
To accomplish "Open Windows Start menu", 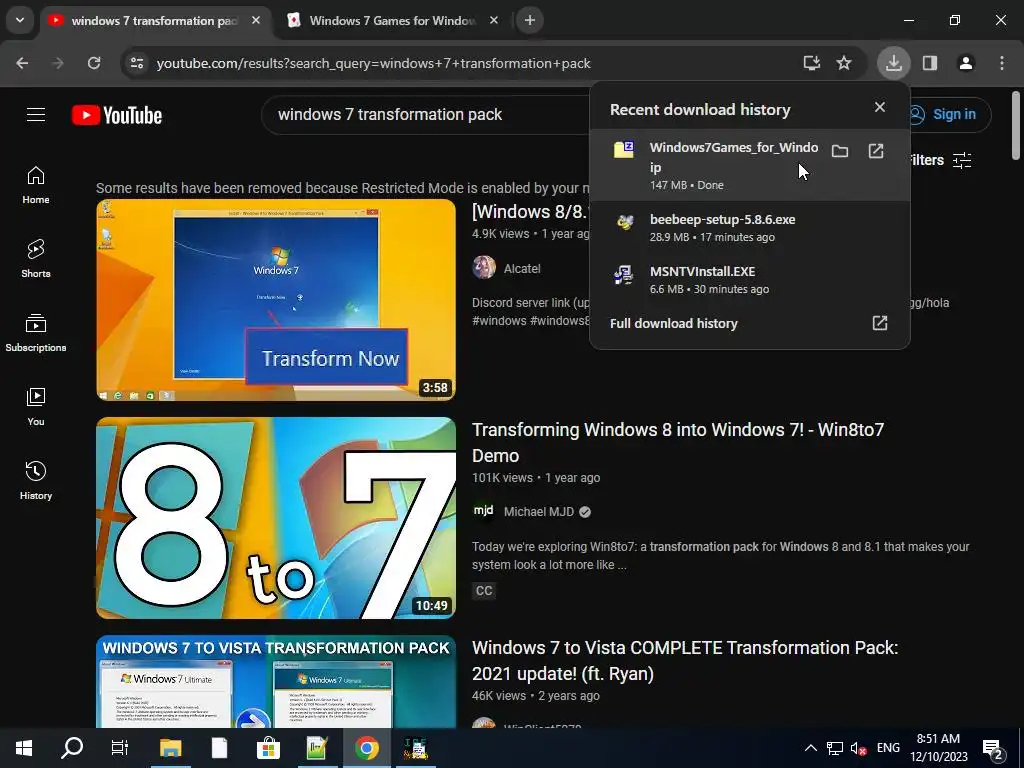I will click(24, 748).
